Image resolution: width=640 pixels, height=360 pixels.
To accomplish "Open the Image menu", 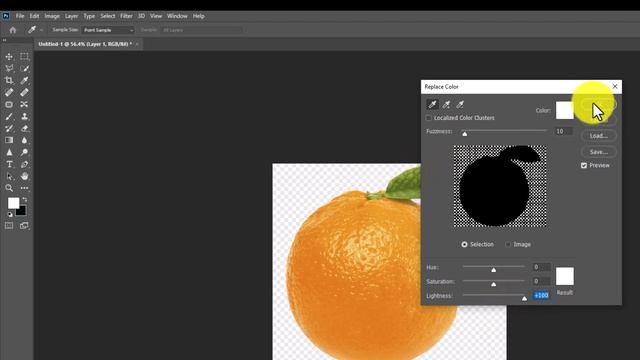I will coord(52,16).
